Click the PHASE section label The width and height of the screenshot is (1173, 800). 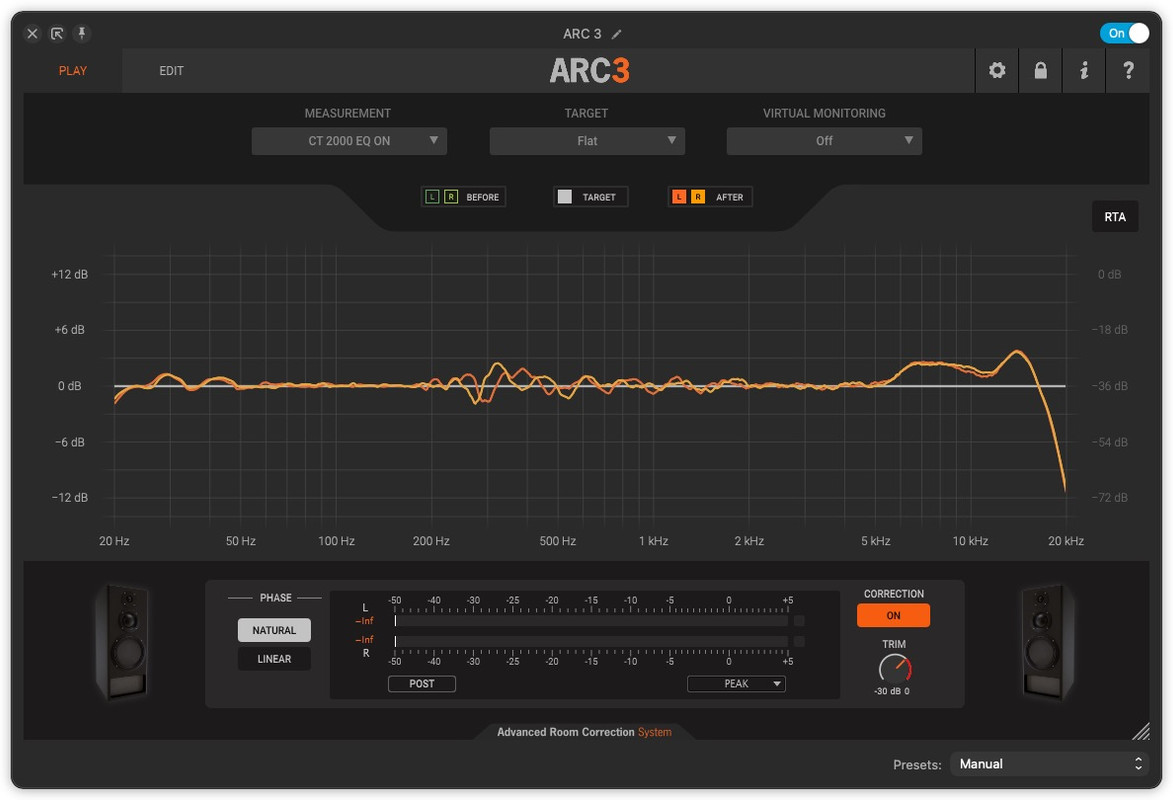[x=275, y=597]
